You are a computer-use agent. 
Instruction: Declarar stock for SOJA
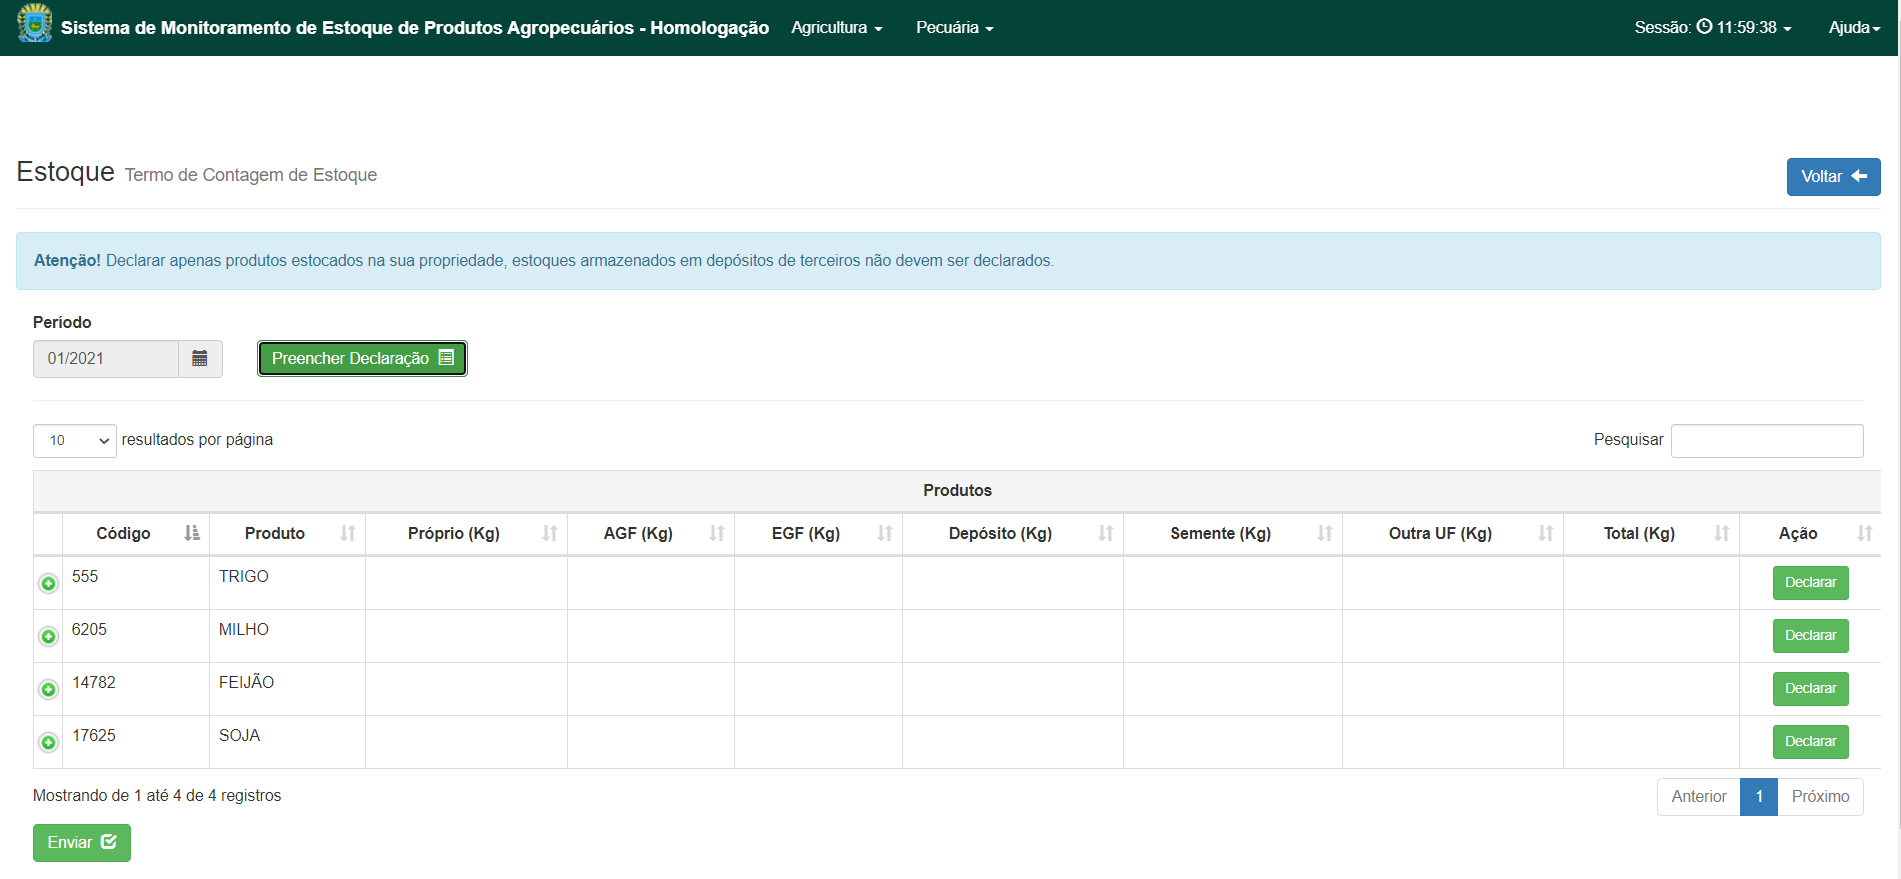[x=1810, y=742]
